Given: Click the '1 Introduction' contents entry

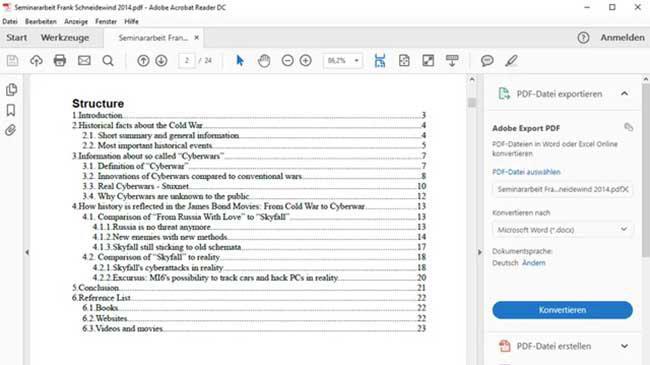Looking at the screenshot, I should point(249,115).
